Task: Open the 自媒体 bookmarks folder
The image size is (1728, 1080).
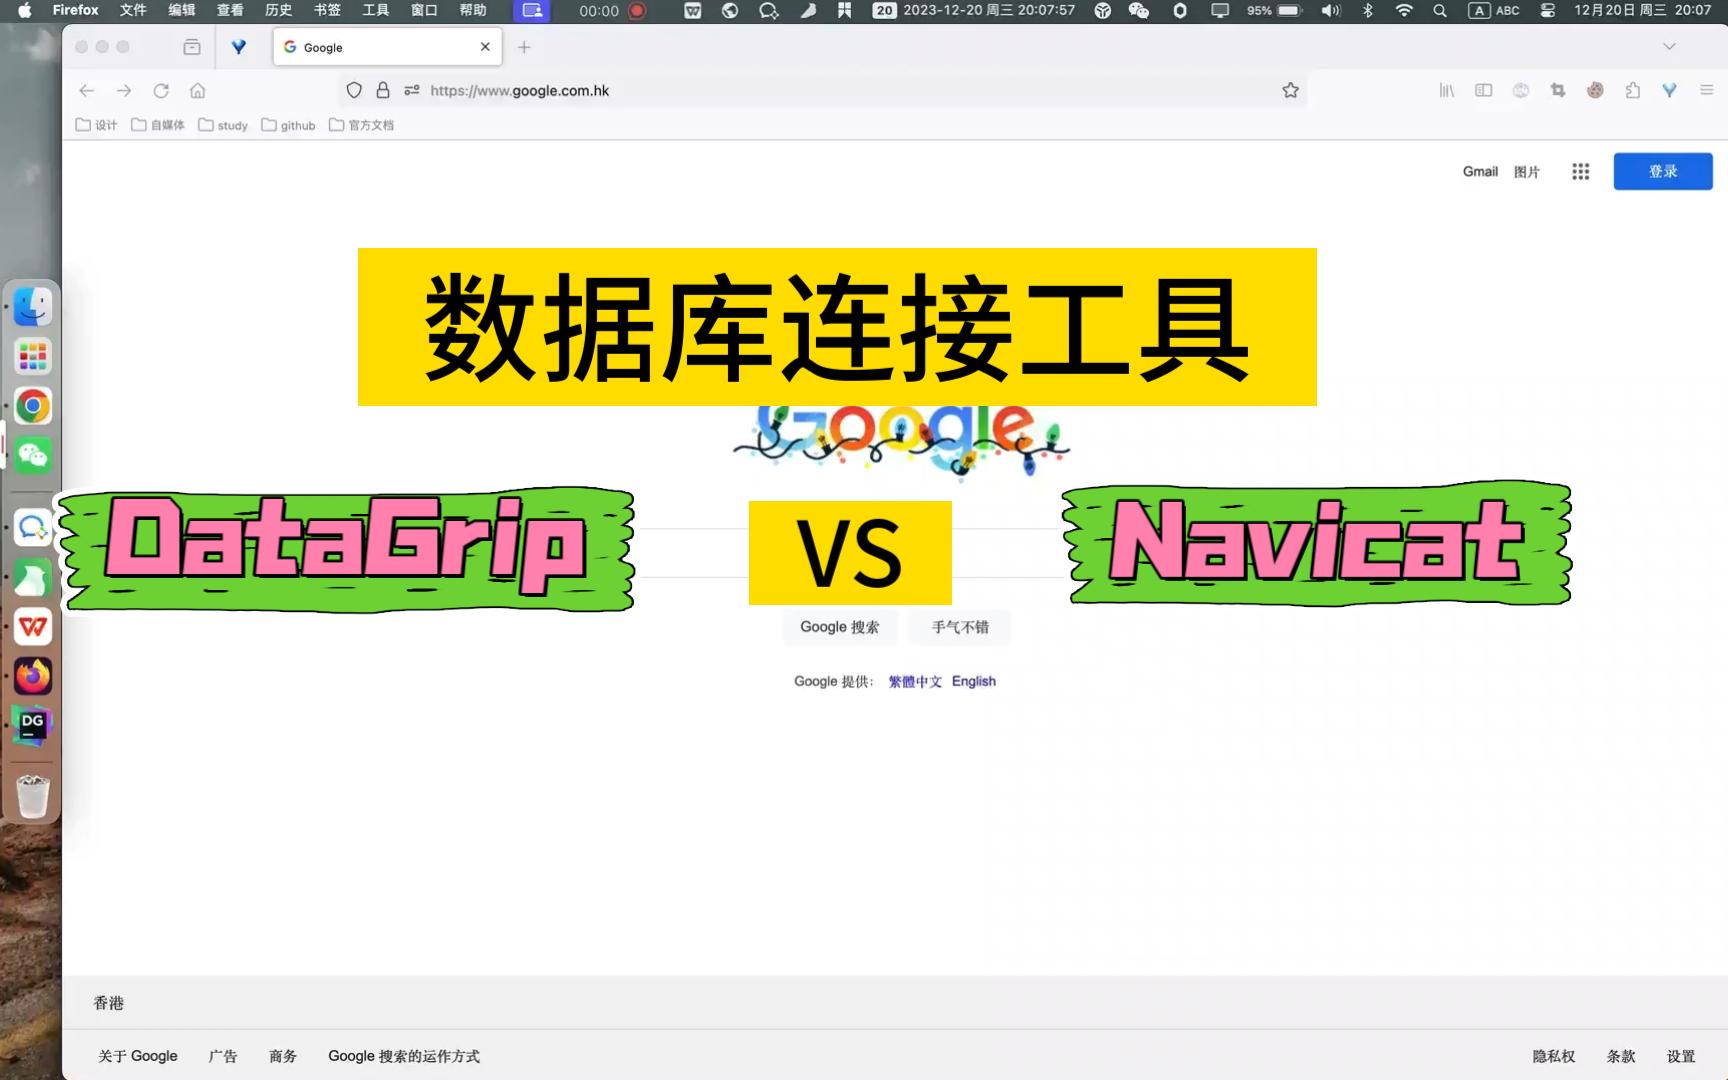Action: [158, 125]
